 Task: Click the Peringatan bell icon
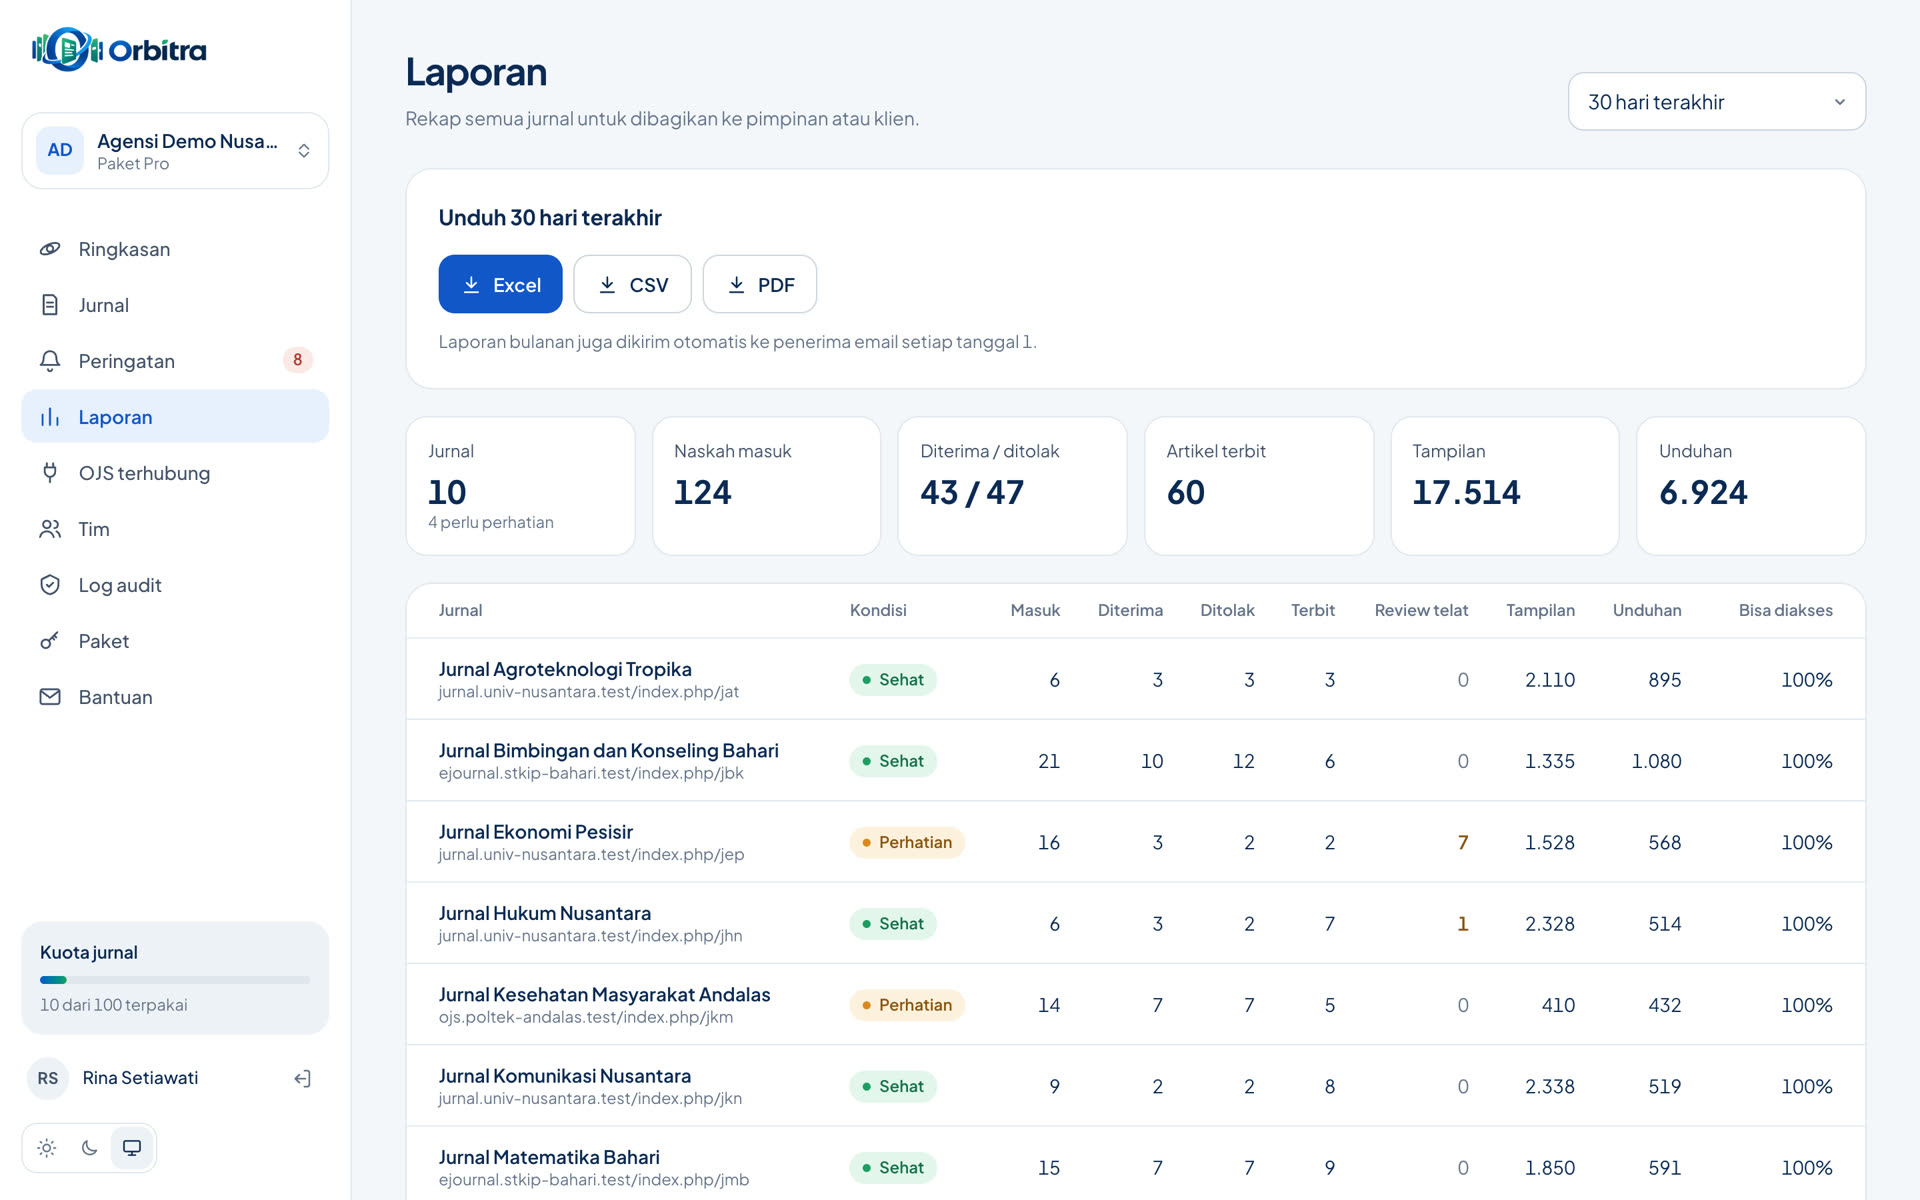pyautogui.click(x=50, y=361)
